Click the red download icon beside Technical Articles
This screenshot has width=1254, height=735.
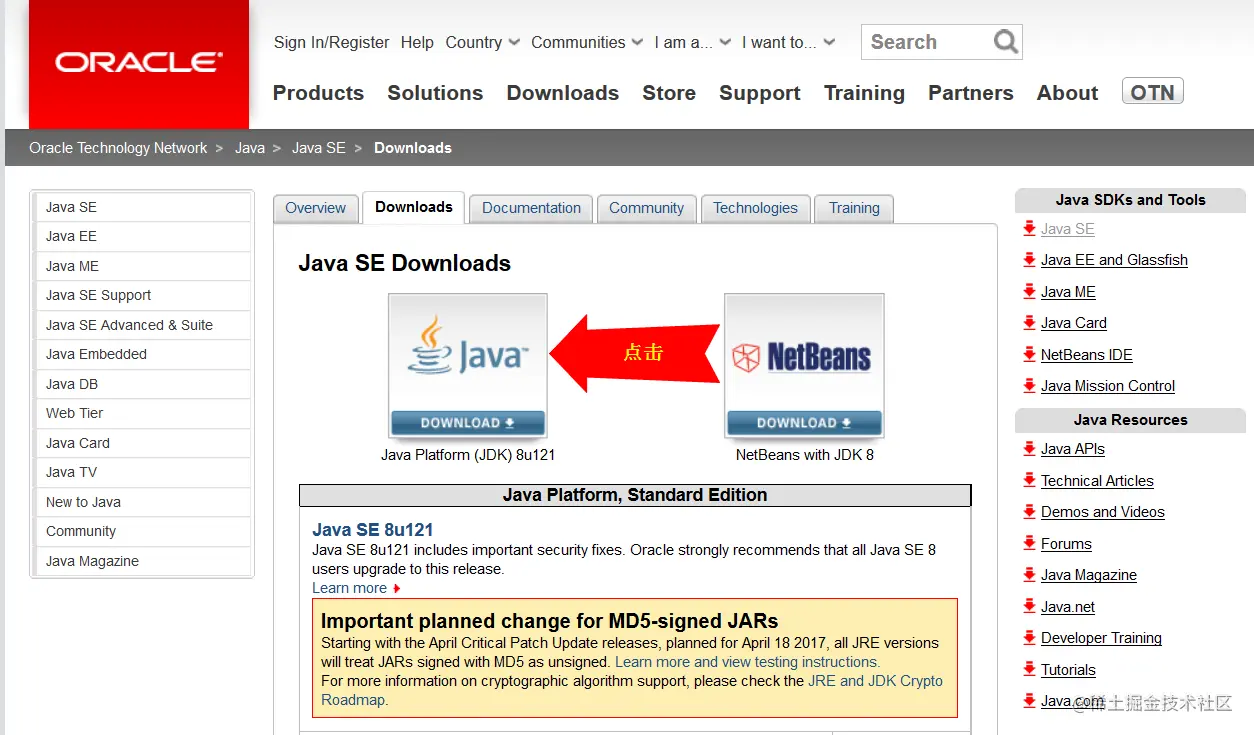tap(1029, 480)
